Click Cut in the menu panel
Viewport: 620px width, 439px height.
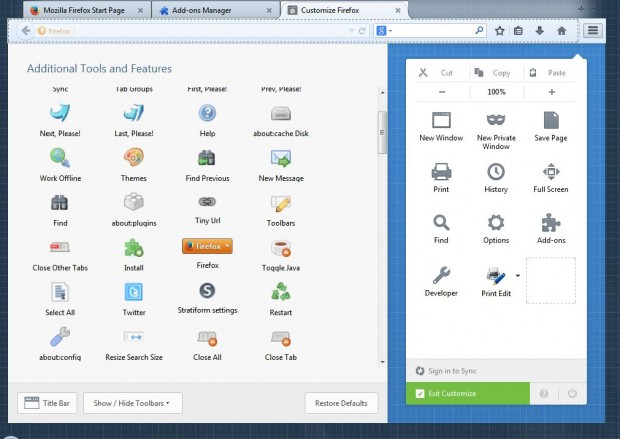click(x=442, y=73)
